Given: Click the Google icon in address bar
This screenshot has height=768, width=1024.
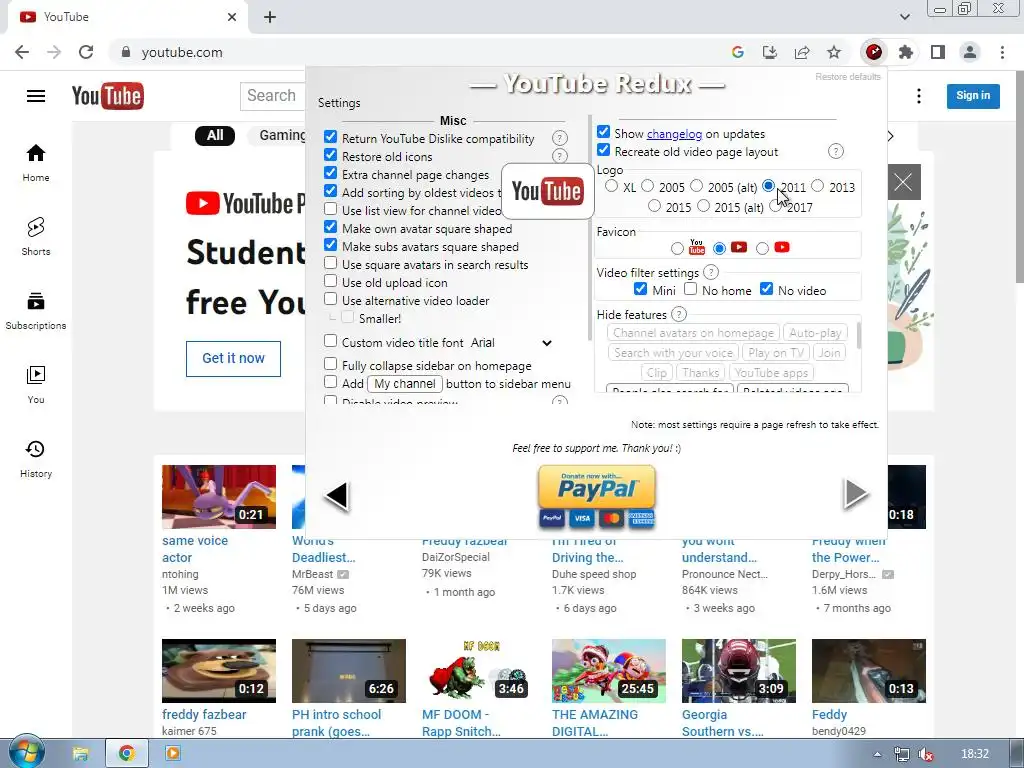Looking at the screenshot, I should [x=738, y=52].
